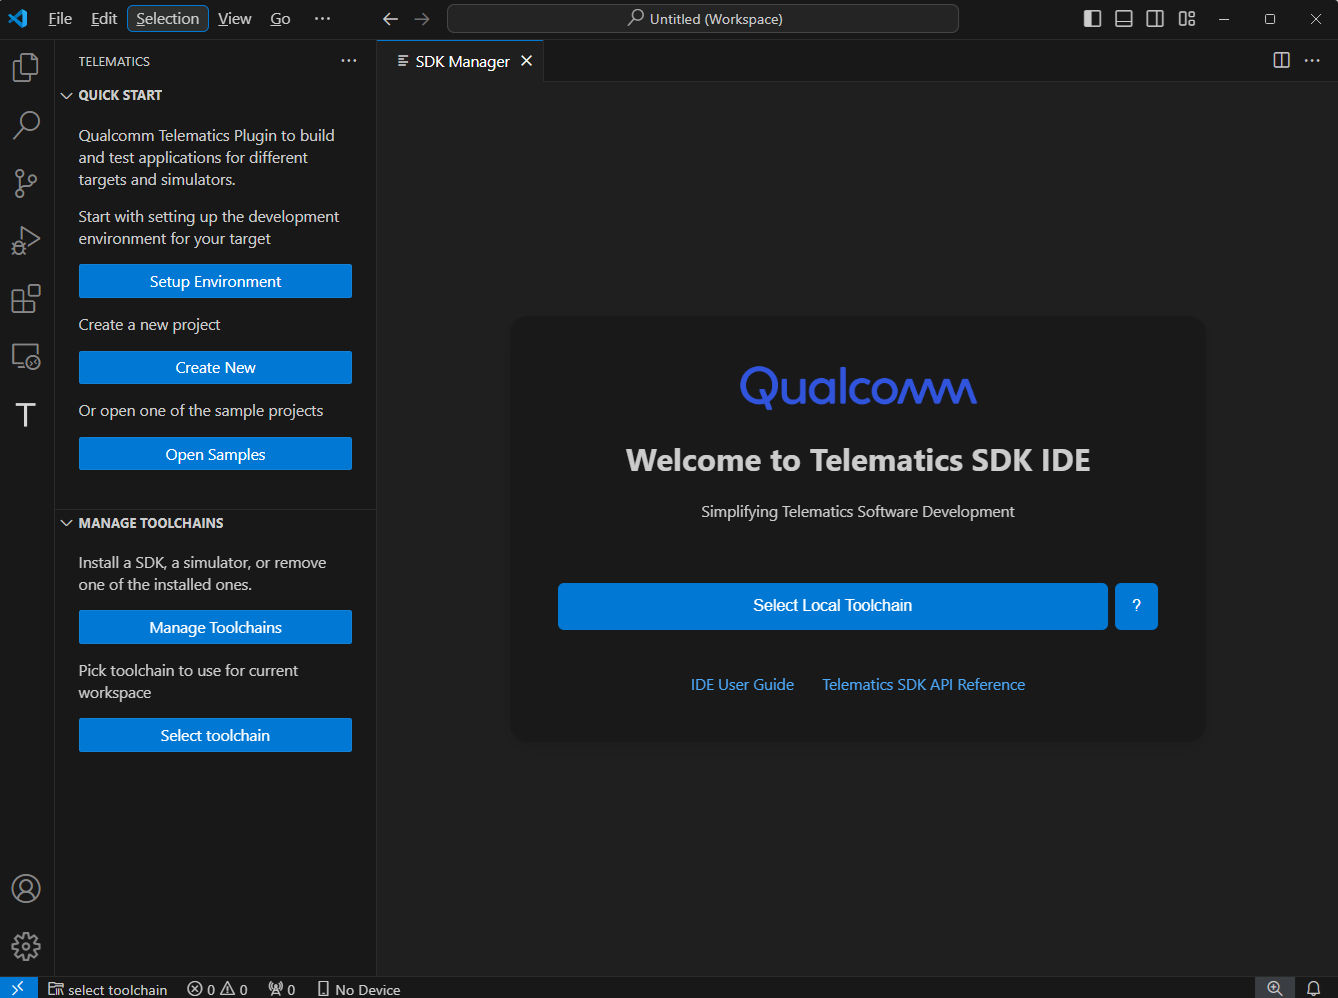Open the Selection menu

click(167, 18)
